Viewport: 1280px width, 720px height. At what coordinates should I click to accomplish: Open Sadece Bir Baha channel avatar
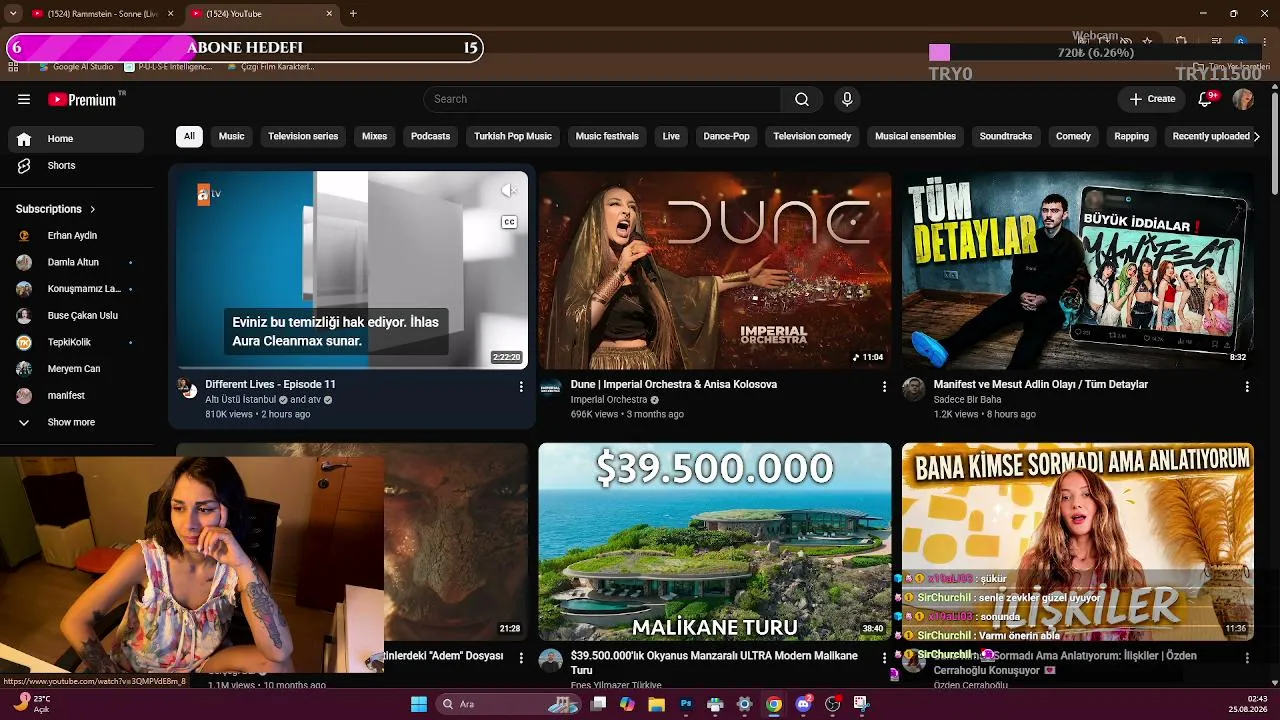(914, 389)
